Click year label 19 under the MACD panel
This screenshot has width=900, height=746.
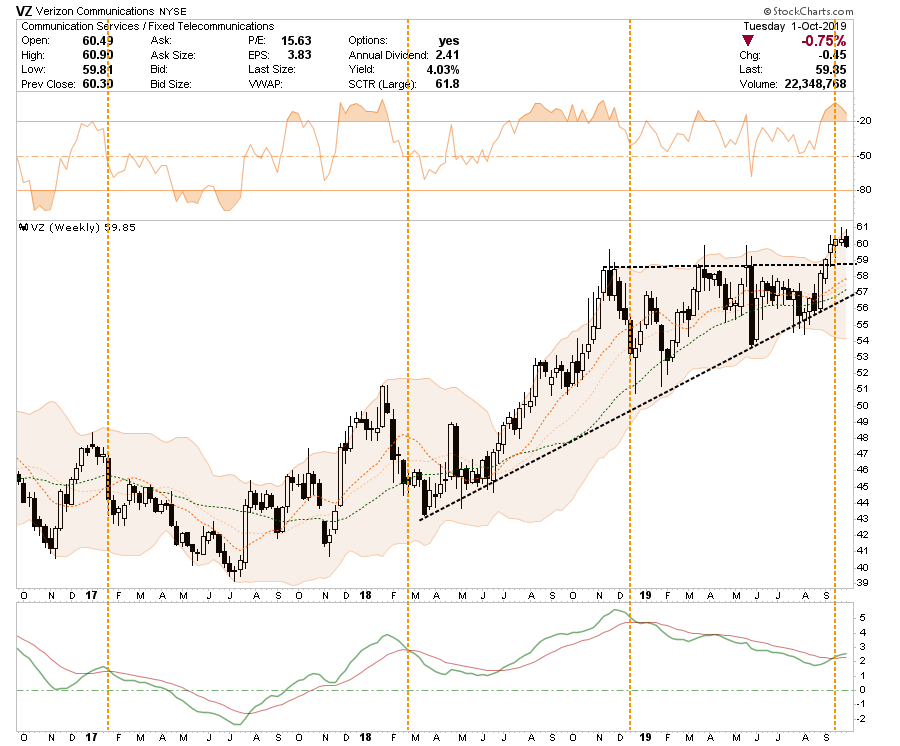coord(645,737)
